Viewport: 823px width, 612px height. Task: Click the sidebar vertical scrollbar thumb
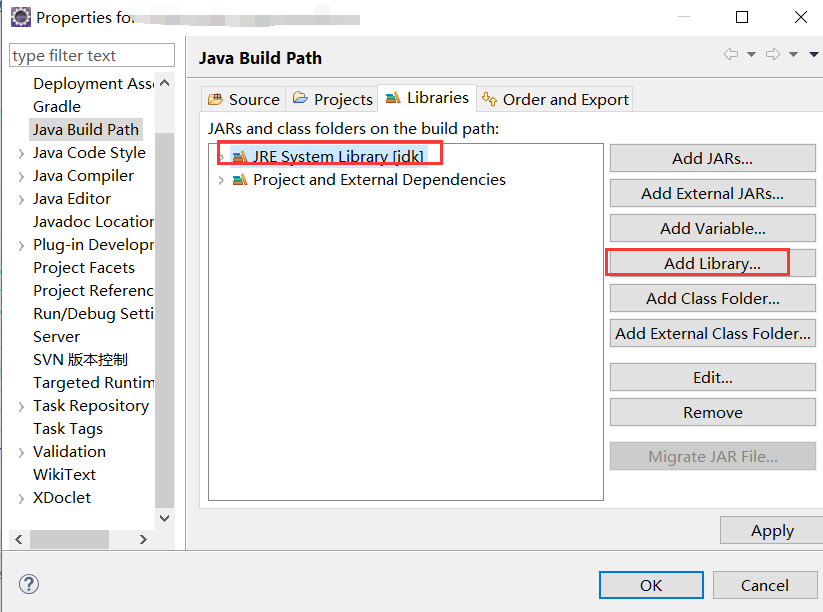click(x=164, y=320)
